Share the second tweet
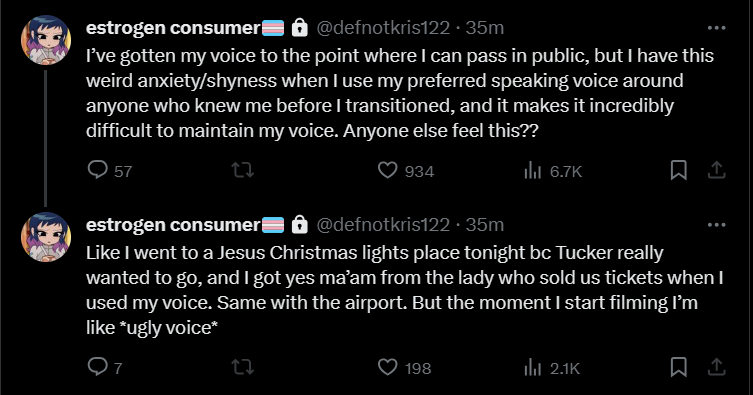The height and width of the screenshot is (395, 753). pyautogui.click(x=717, y=367)
